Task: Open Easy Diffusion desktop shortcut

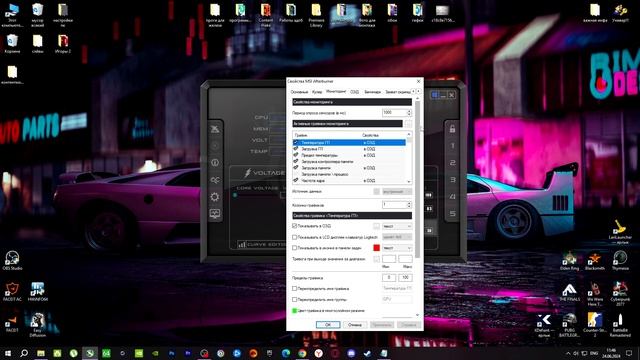Action: point(38,325)
